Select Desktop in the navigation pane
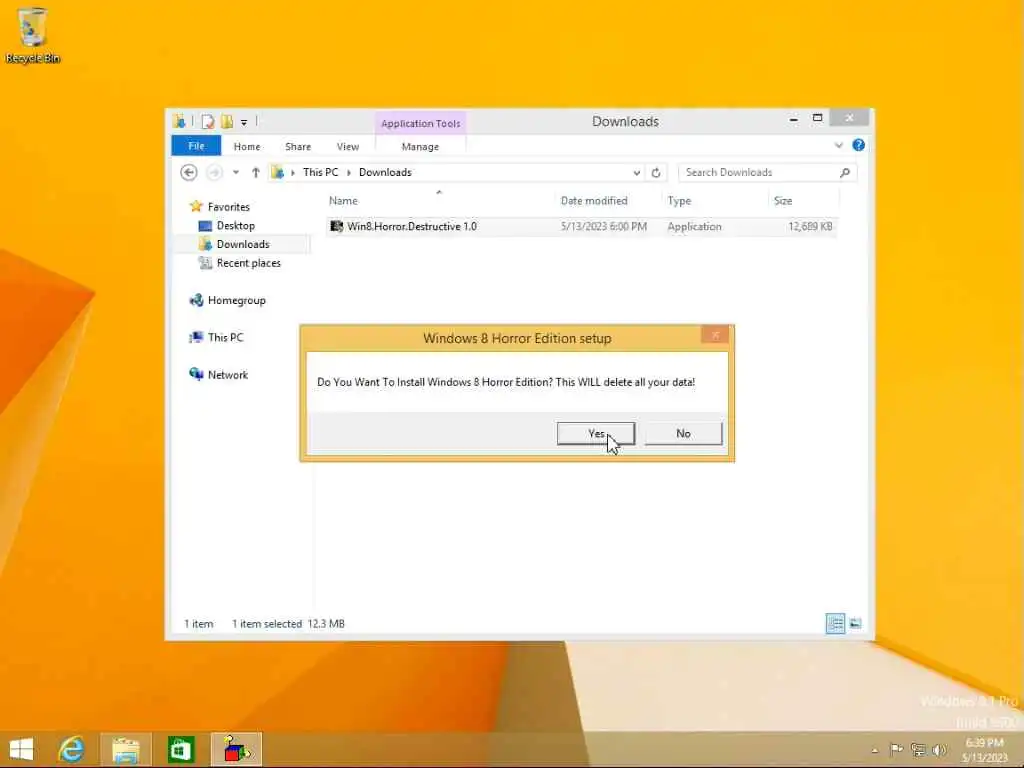1024x768 pixels. point(236,225)
